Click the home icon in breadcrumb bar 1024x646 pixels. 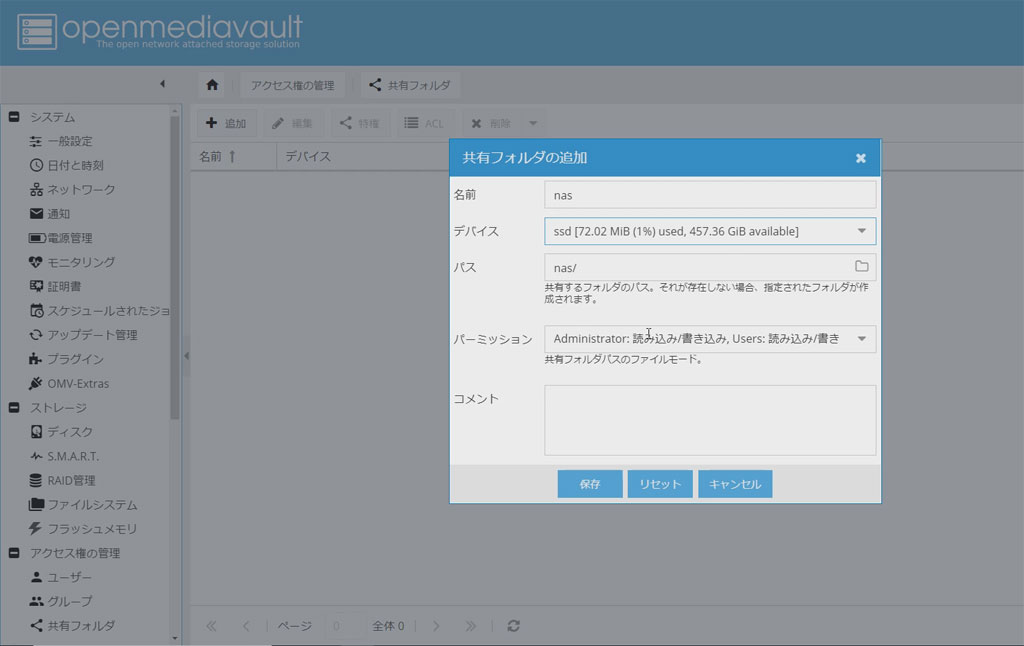click(212, 85)
